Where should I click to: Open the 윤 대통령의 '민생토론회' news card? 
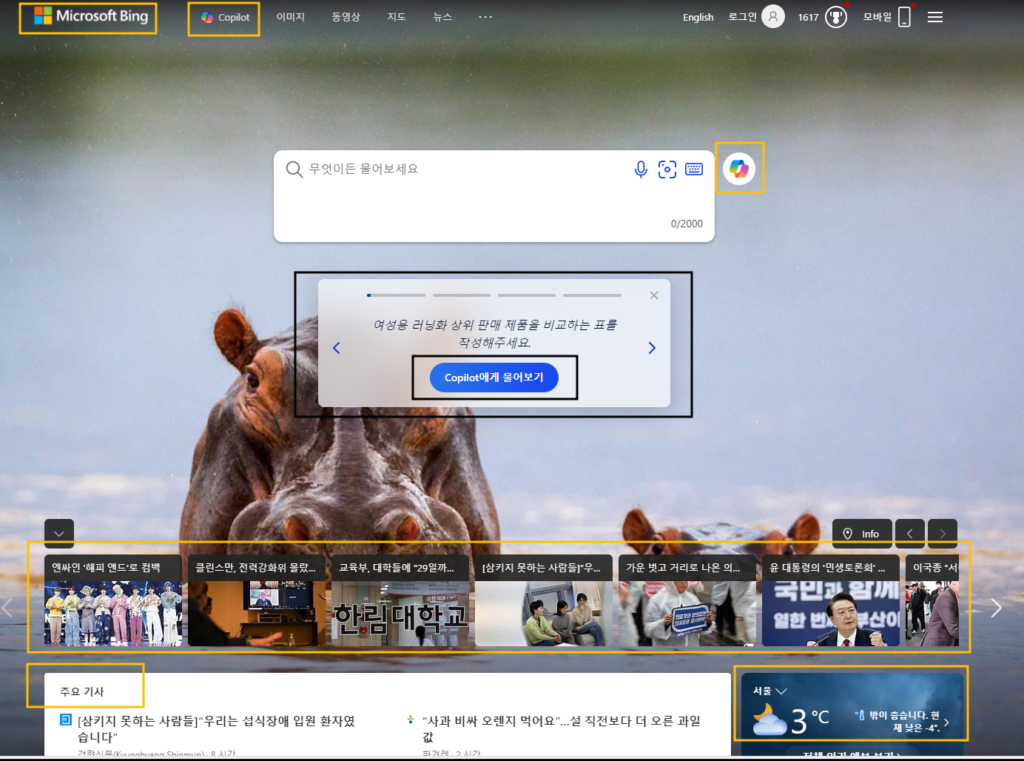831,600
